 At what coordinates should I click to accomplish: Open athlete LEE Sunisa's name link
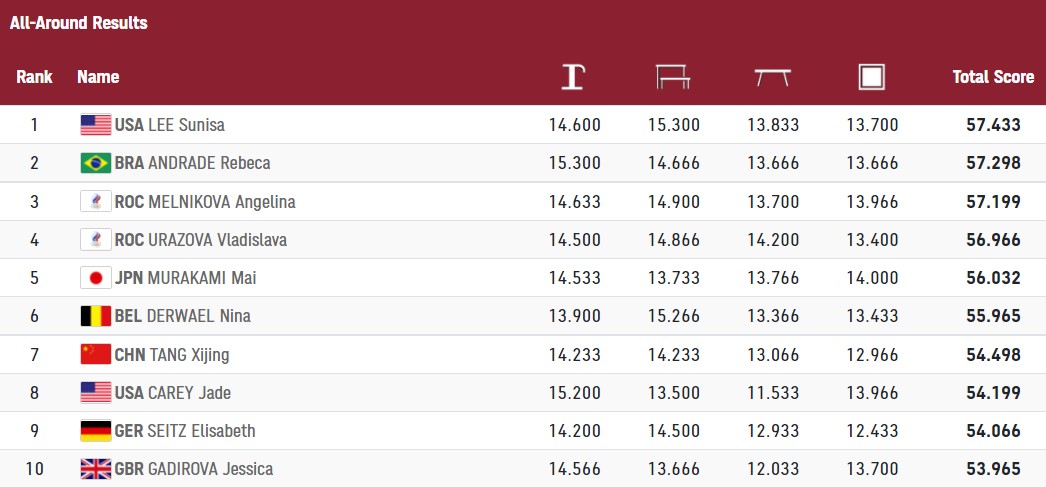coord(186,125)
